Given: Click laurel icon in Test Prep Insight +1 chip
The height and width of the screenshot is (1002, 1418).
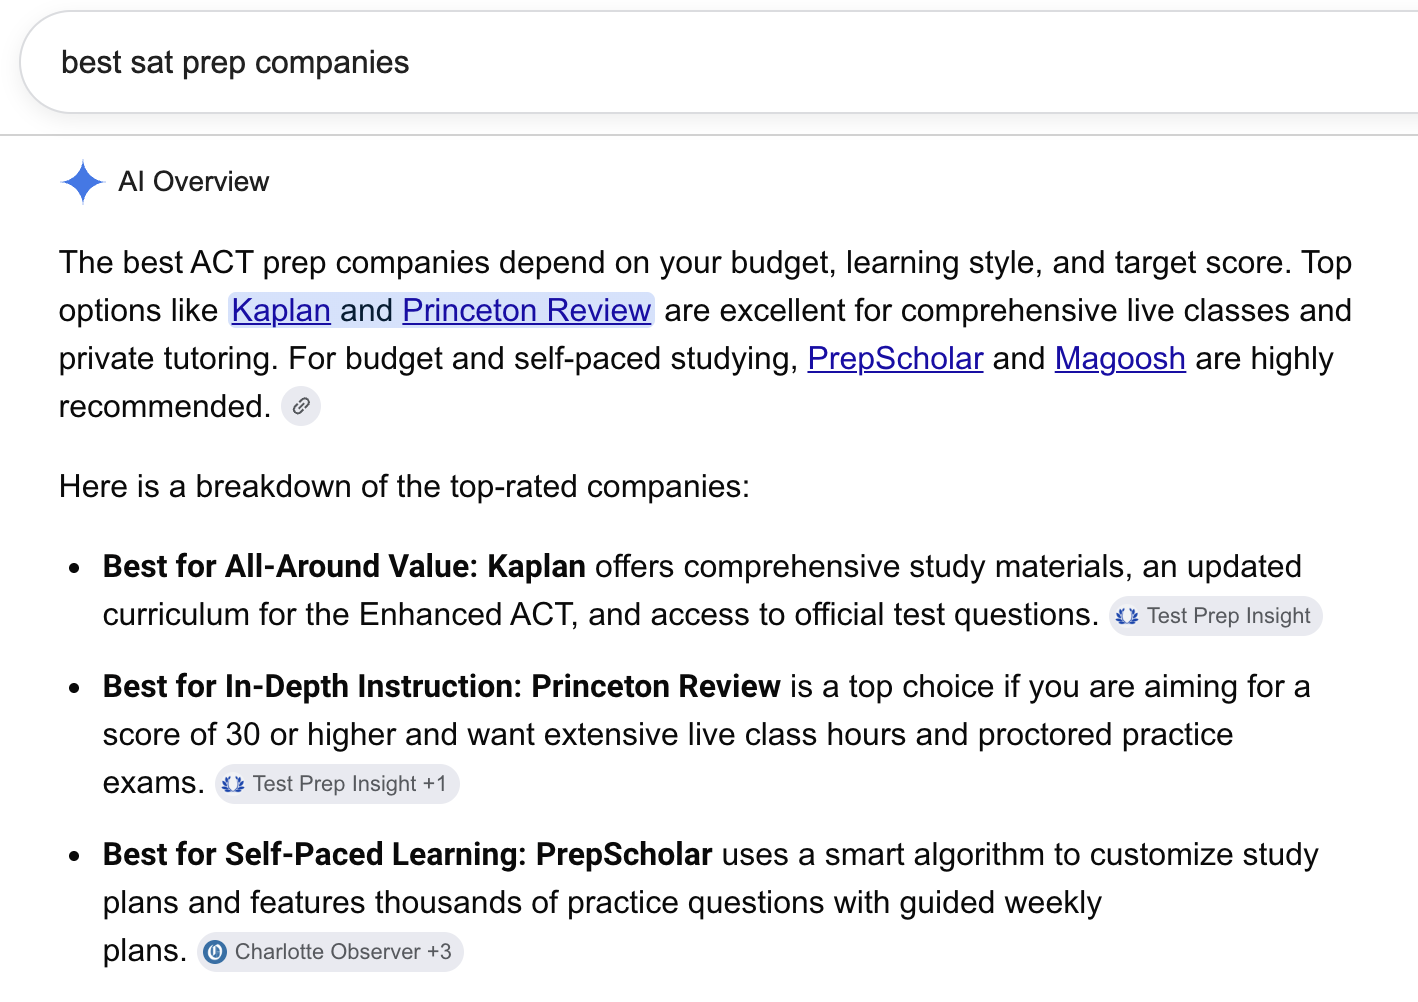Looking at the screenshot, I should click(x=233, y=784).
